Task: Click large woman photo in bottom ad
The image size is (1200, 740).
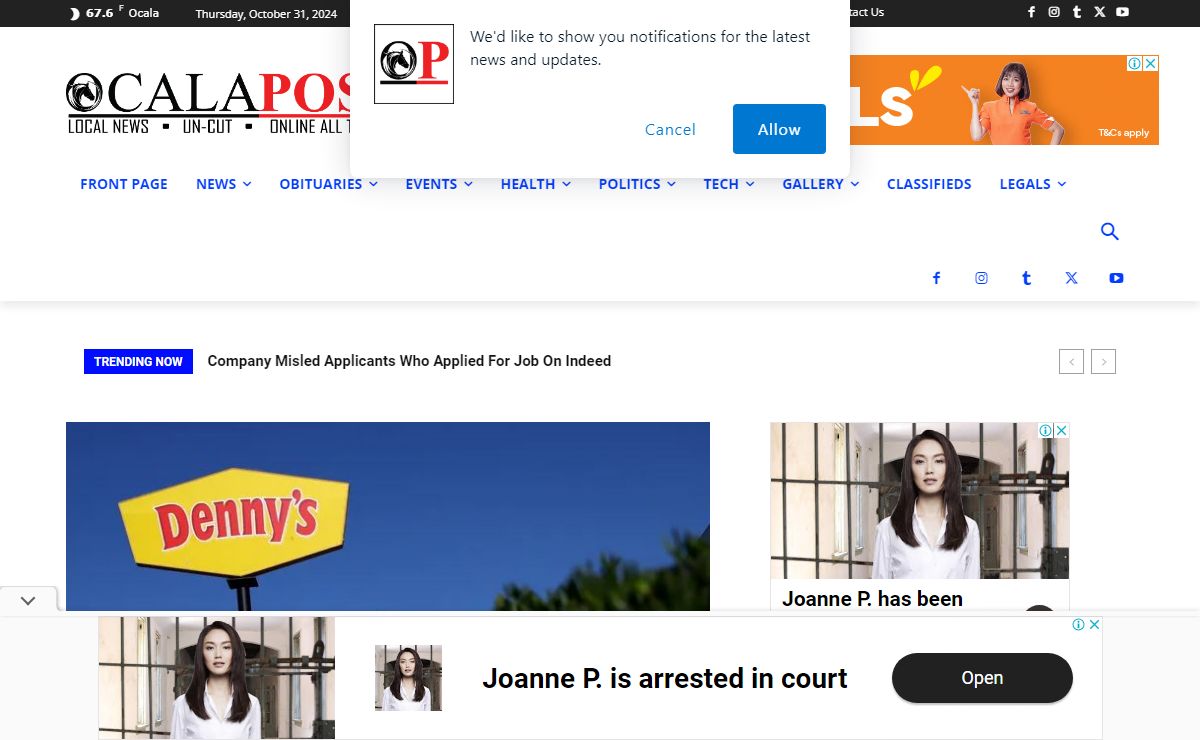Action: point(217,678)
